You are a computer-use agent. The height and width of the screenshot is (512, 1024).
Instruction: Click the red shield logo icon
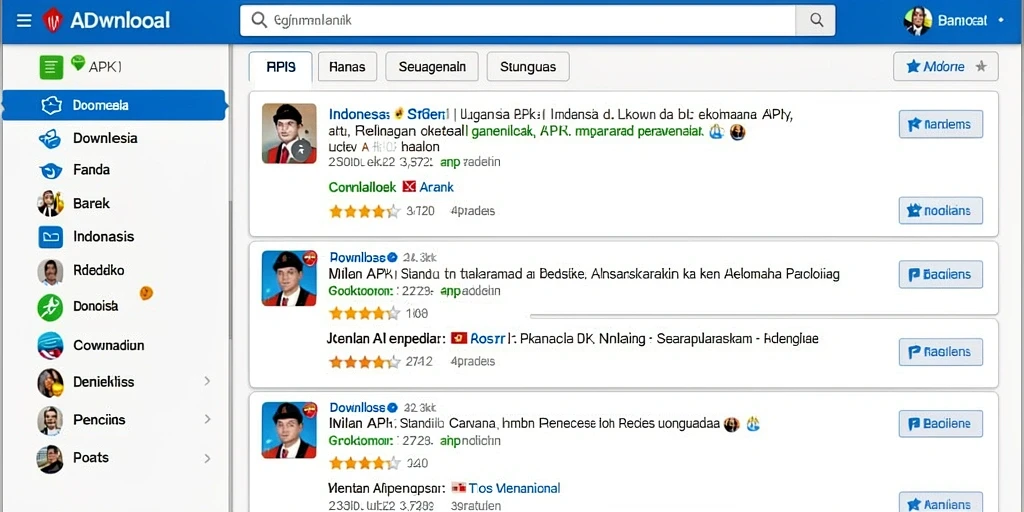pyautogui.click(x=52, y=20)
